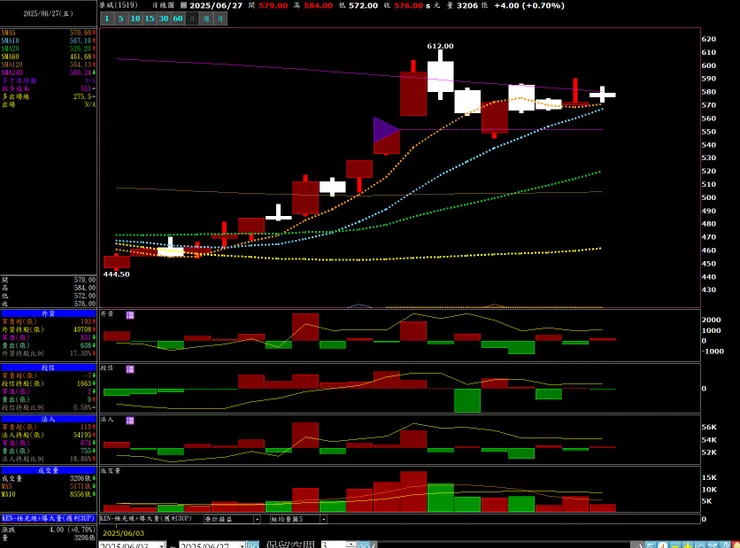Open the 委計損益 dropdown

pos(257,519)
